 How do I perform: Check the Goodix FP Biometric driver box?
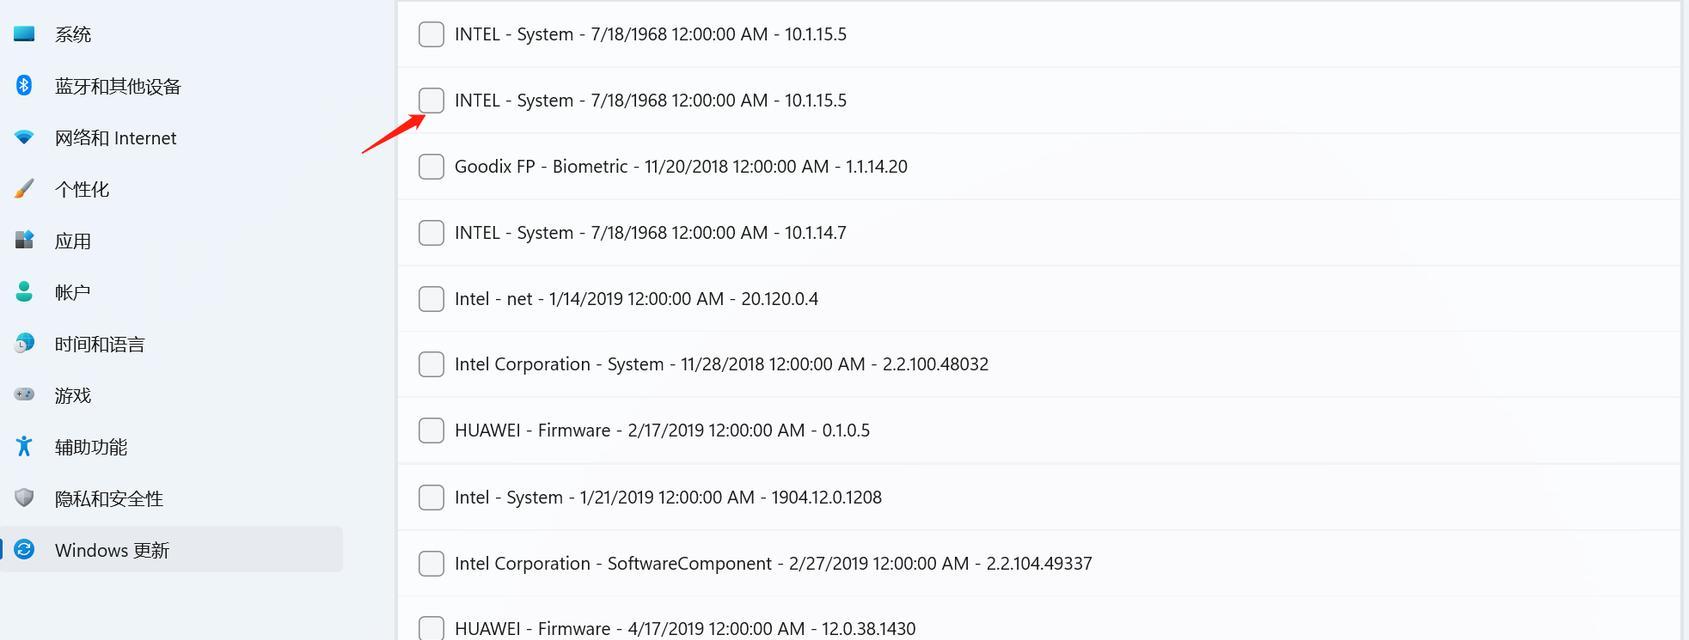click(431, 166)
